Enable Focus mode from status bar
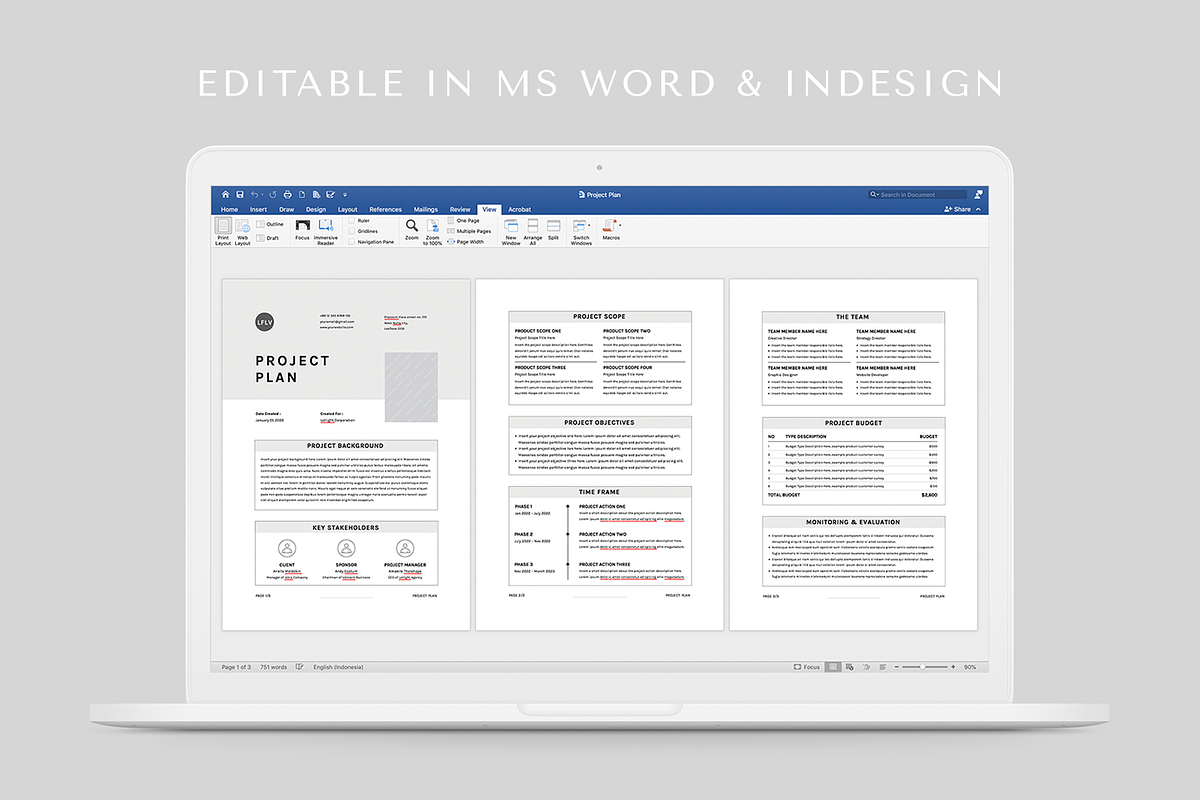Screen dimensions: 1200x800 pos(806,666)
